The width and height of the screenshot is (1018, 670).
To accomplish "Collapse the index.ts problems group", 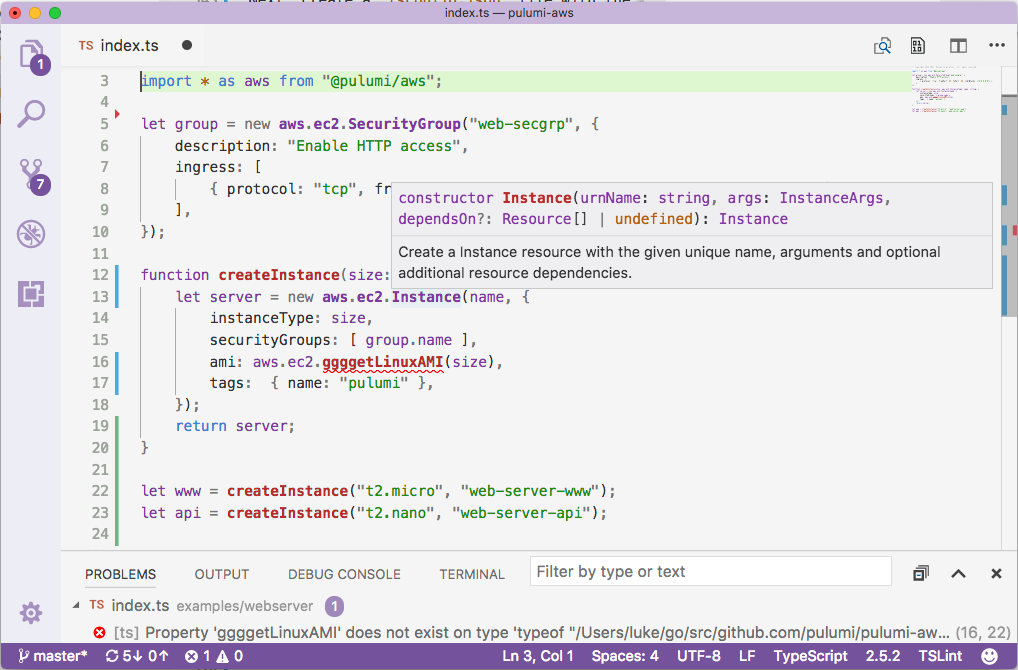I will (77, 606).
